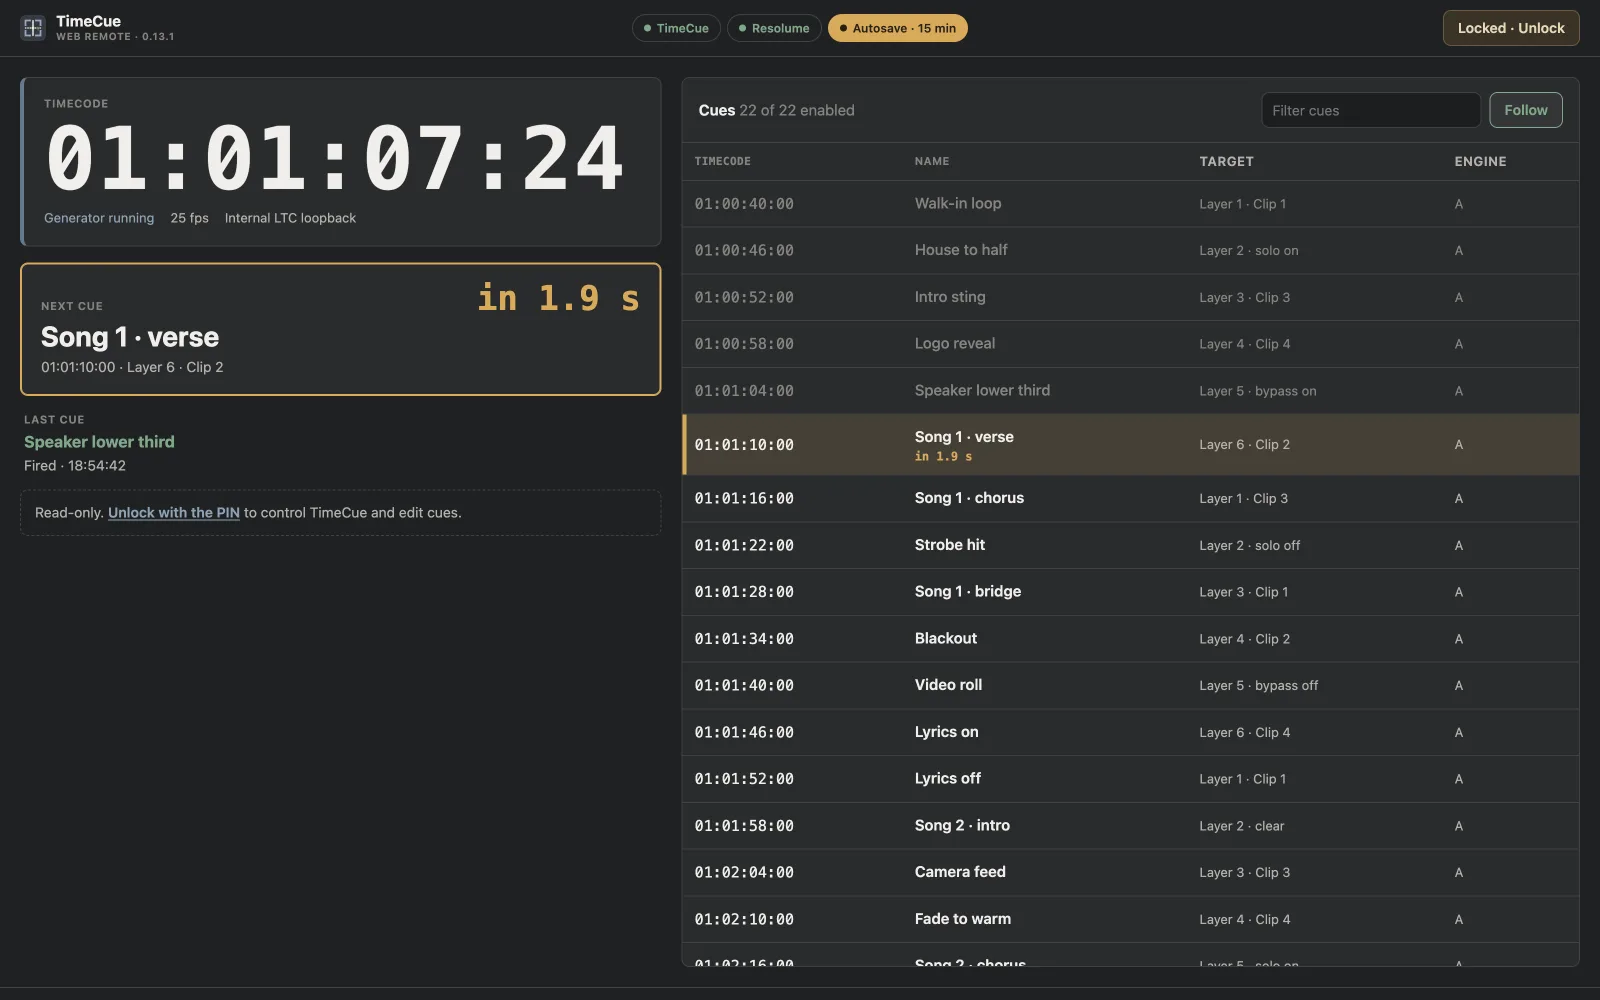The image size is (1600, 1000).
Task: Click target Layer 5 · bypass off
Action: (1258, 685)
